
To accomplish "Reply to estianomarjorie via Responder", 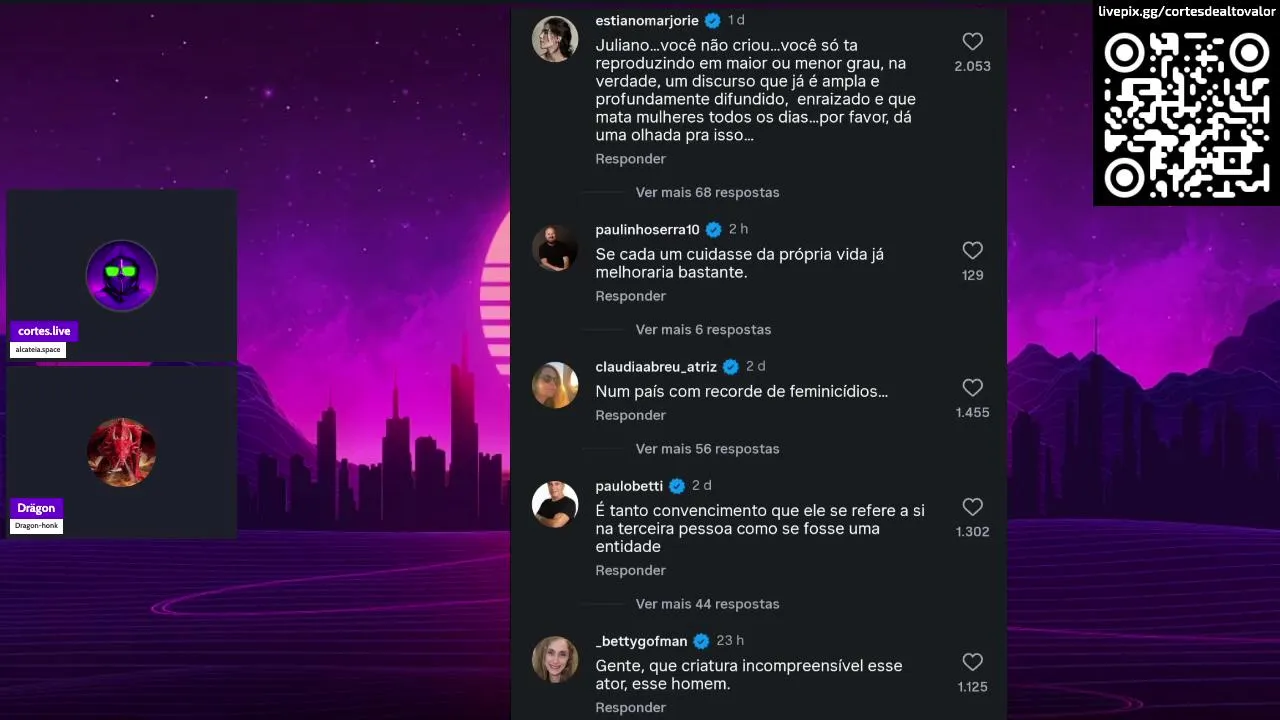I will click(x=630, y=159).
